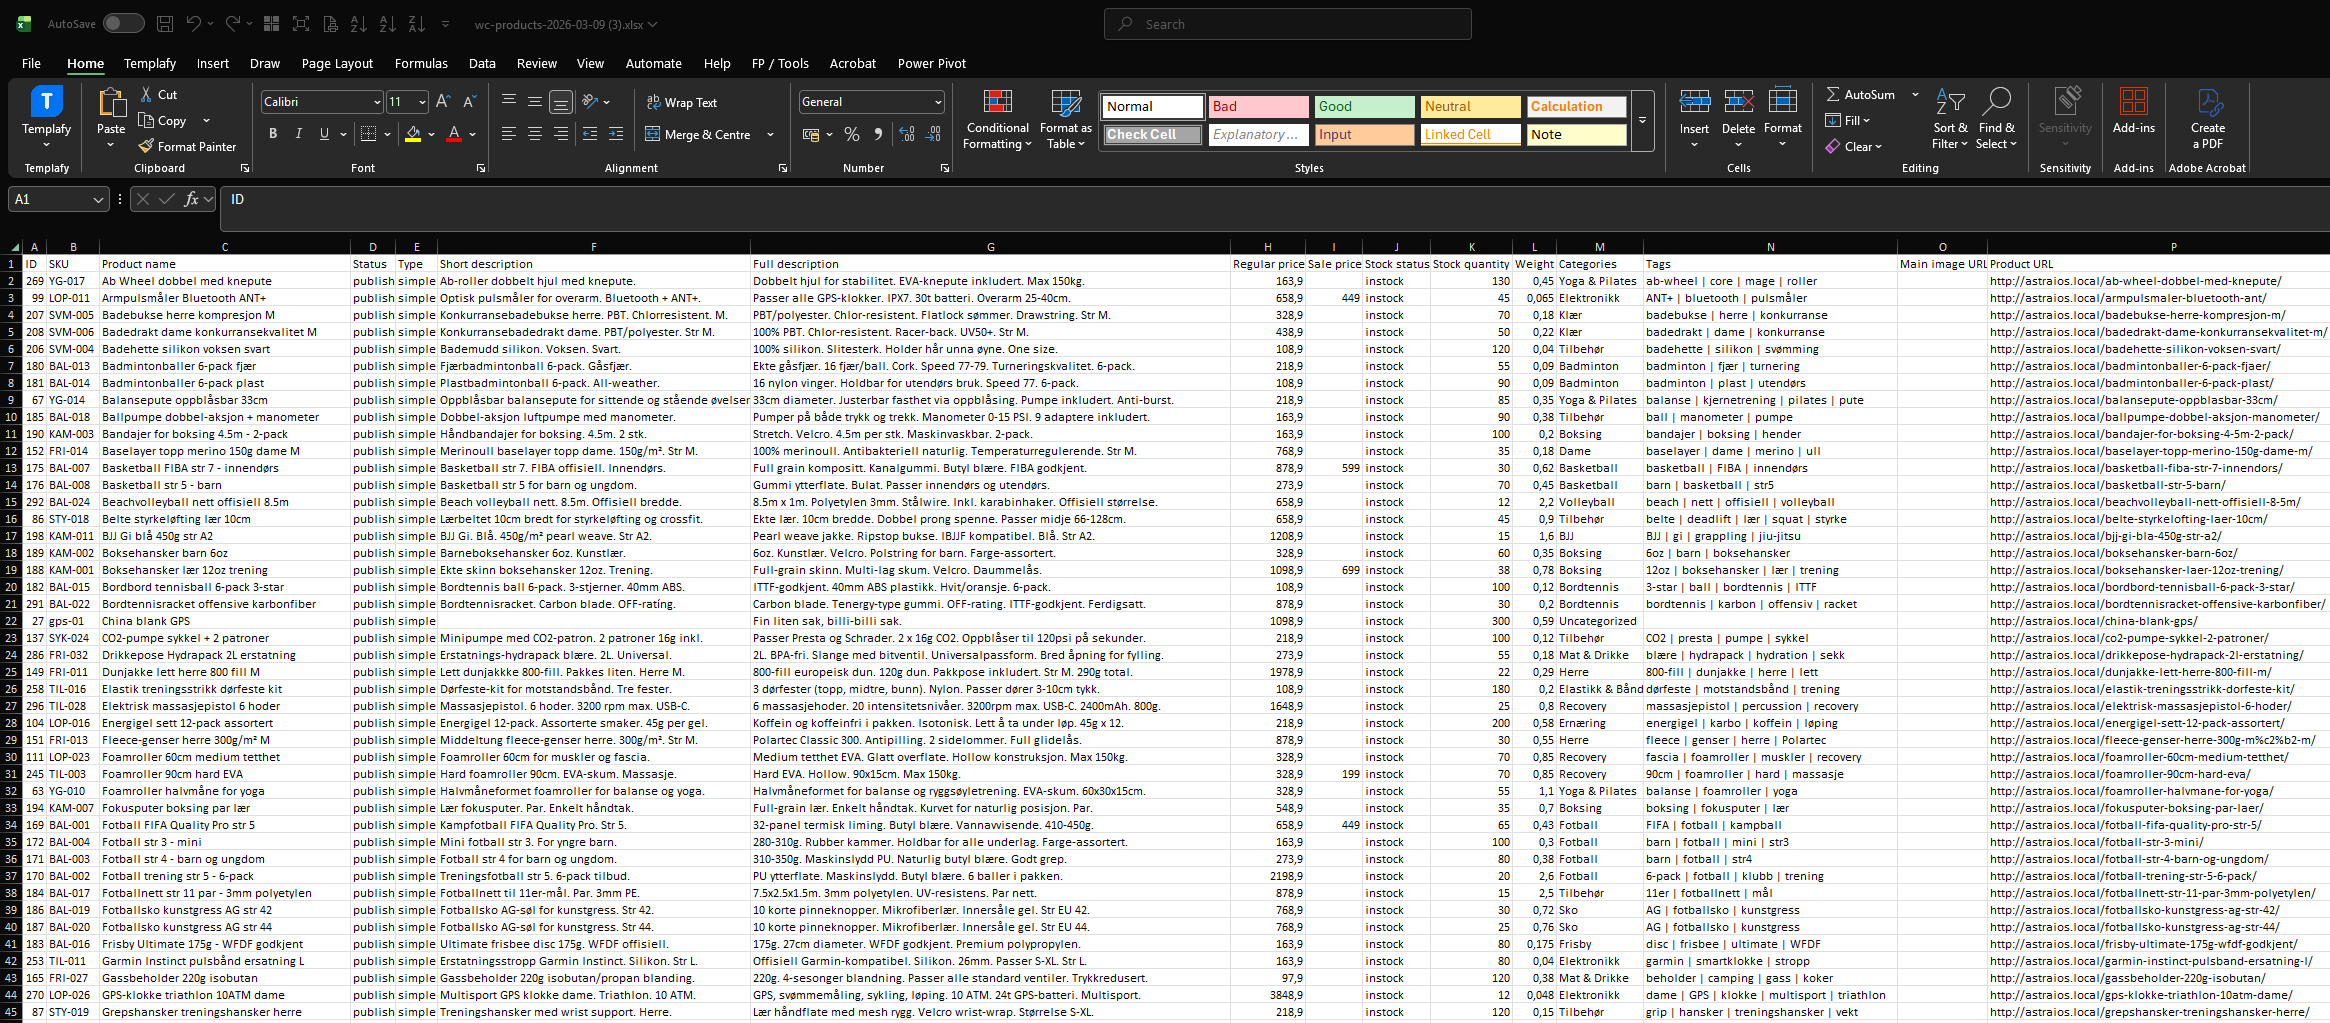Increase font size with the larger A

pos(443,102)
